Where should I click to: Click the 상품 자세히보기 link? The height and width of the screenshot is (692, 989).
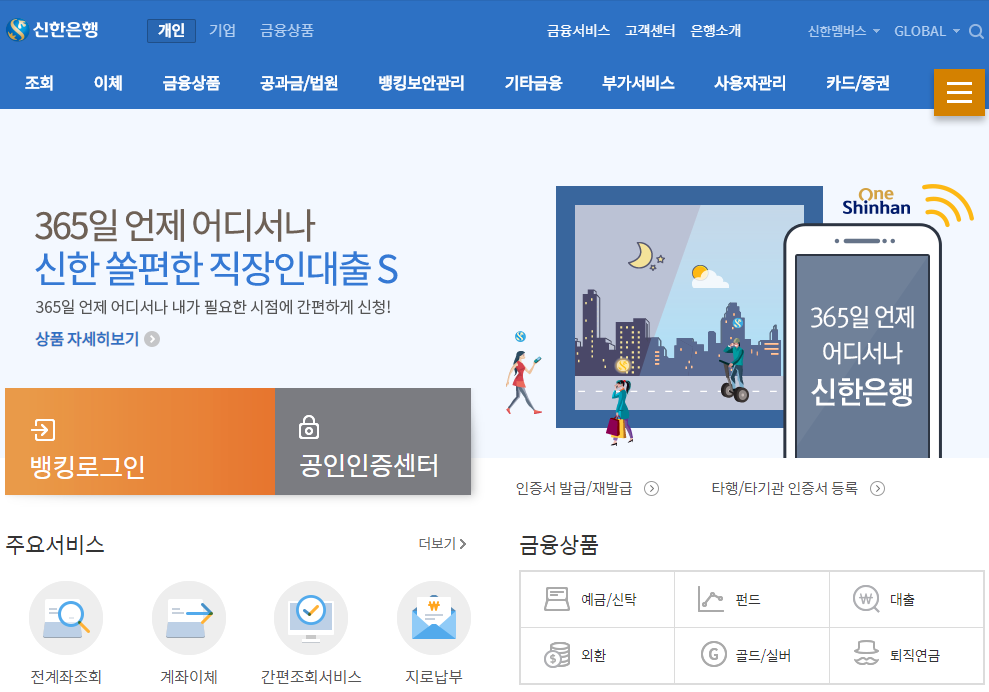[x=87, y=339]
